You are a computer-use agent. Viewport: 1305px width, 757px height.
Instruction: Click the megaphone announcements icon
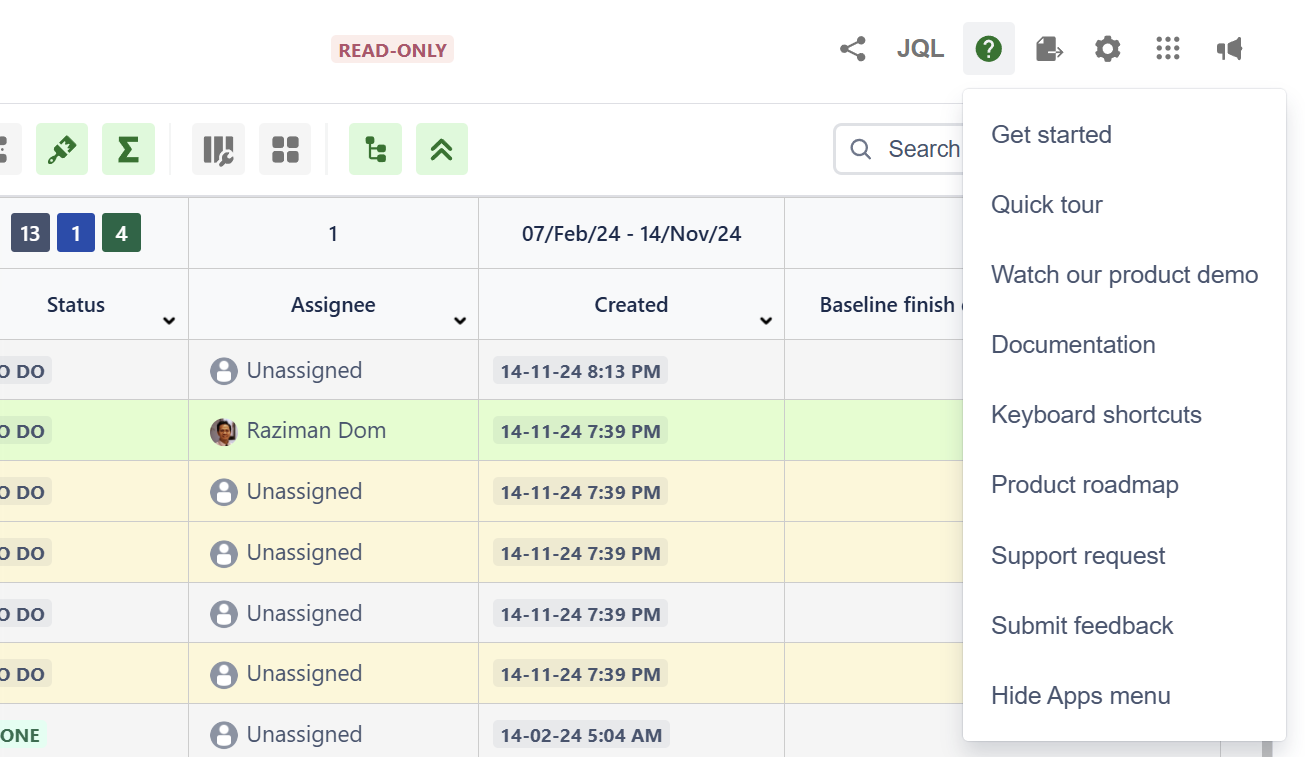pyautogui.click(x=1229, y=49)
